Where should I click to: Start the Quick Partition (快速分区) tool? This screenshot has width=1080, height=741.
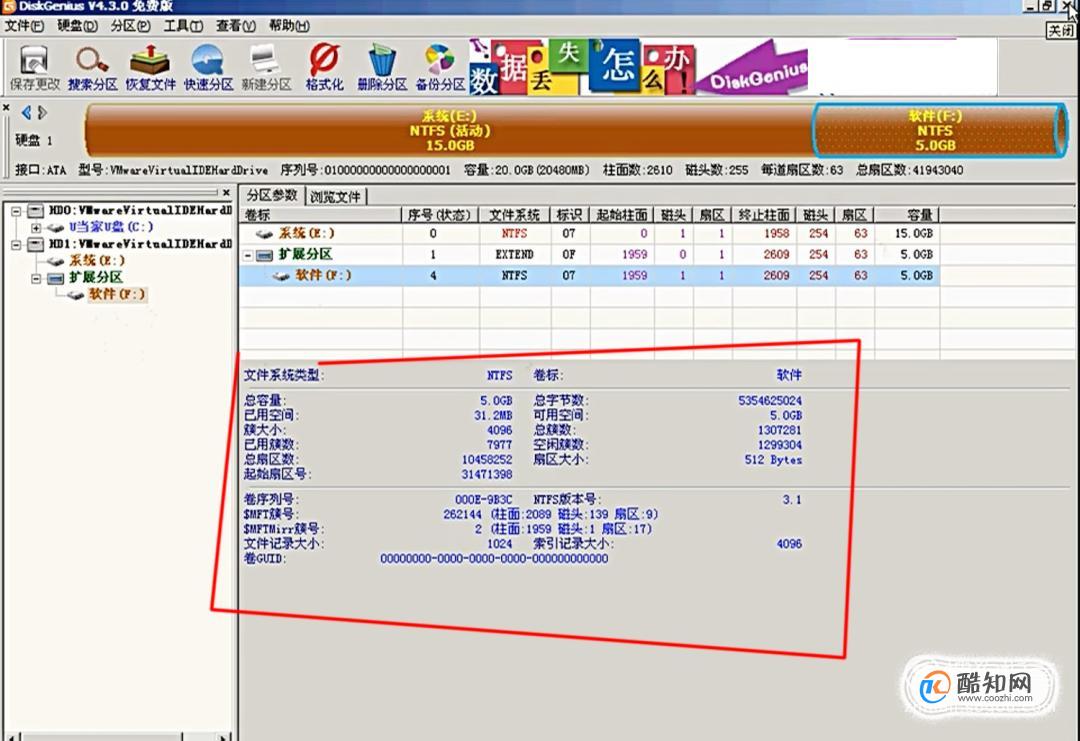pos(208,68)
